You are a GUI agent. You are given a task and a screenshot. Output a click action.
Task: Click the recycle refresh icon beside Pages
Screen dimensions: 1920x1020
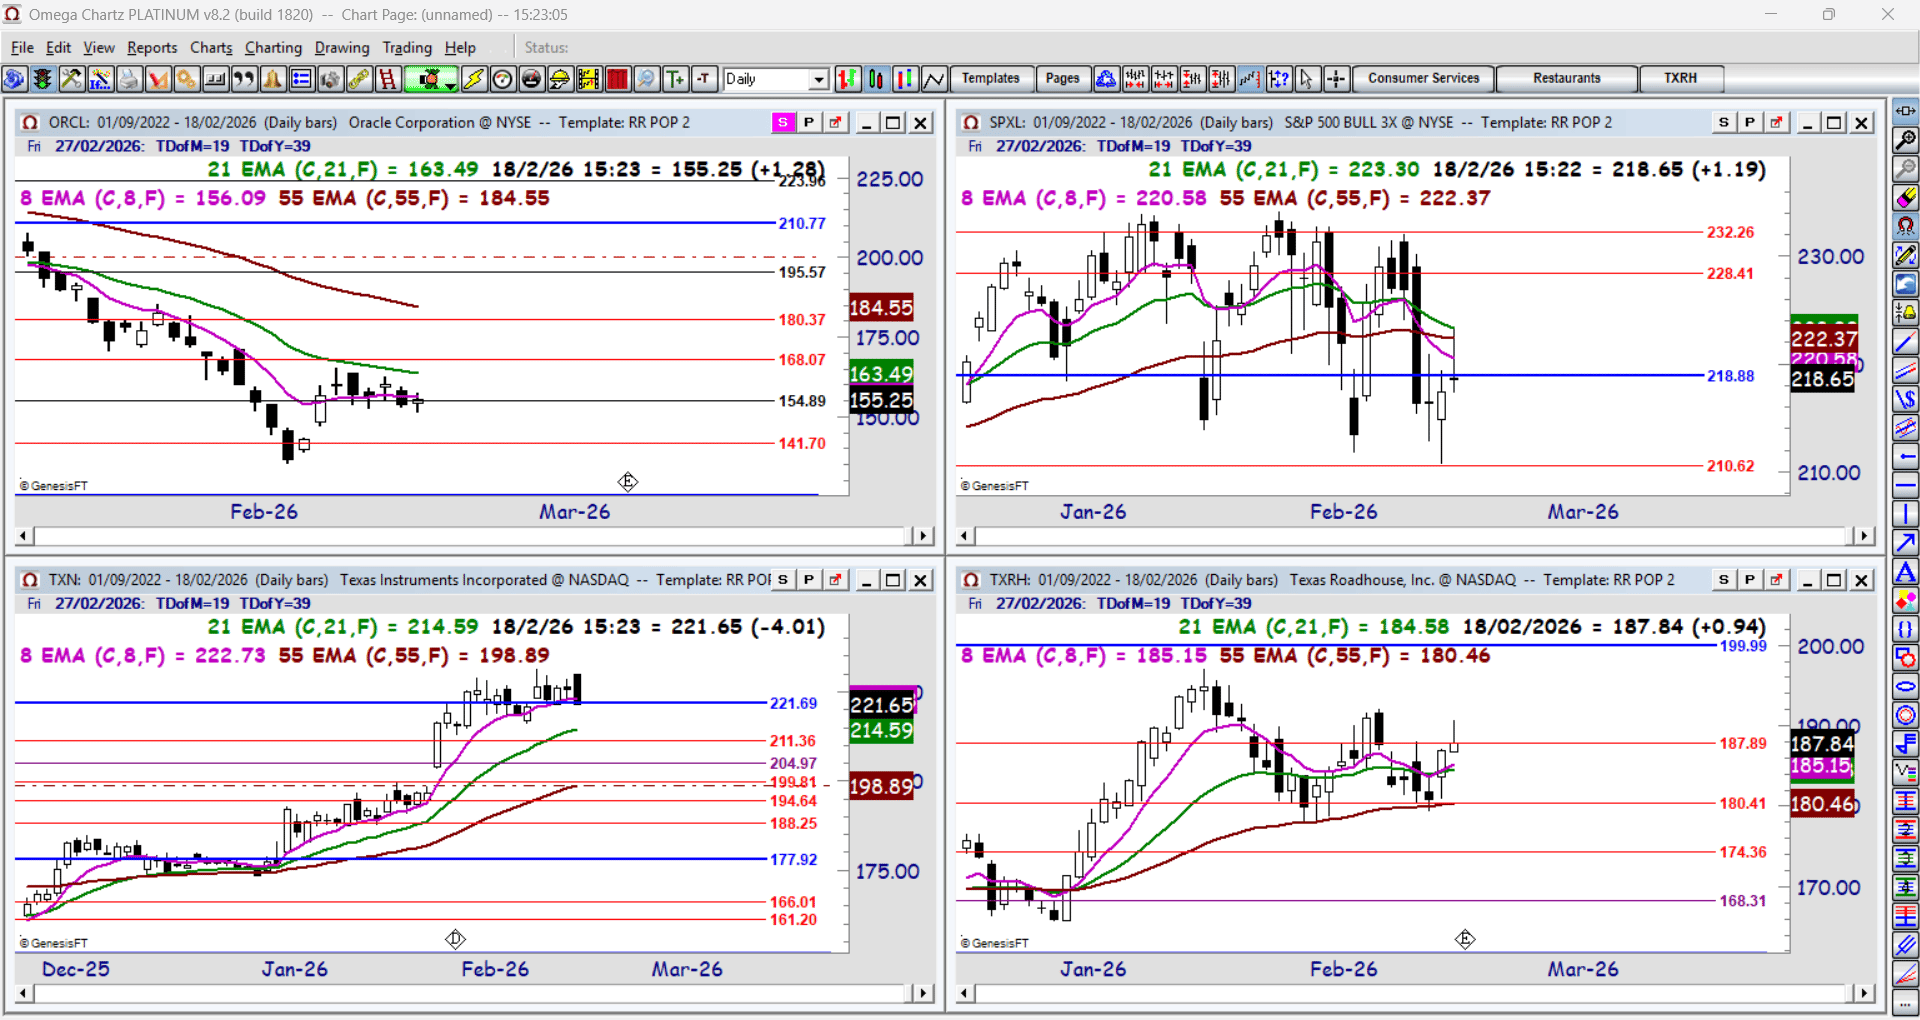1106,79
